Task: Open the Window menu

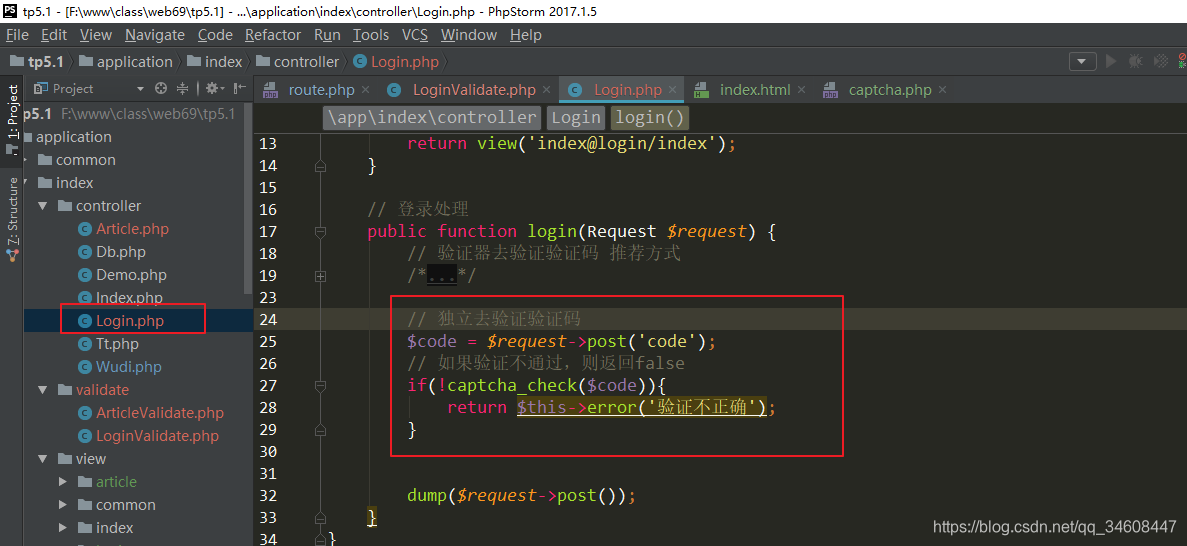Action: coord(469,35)
